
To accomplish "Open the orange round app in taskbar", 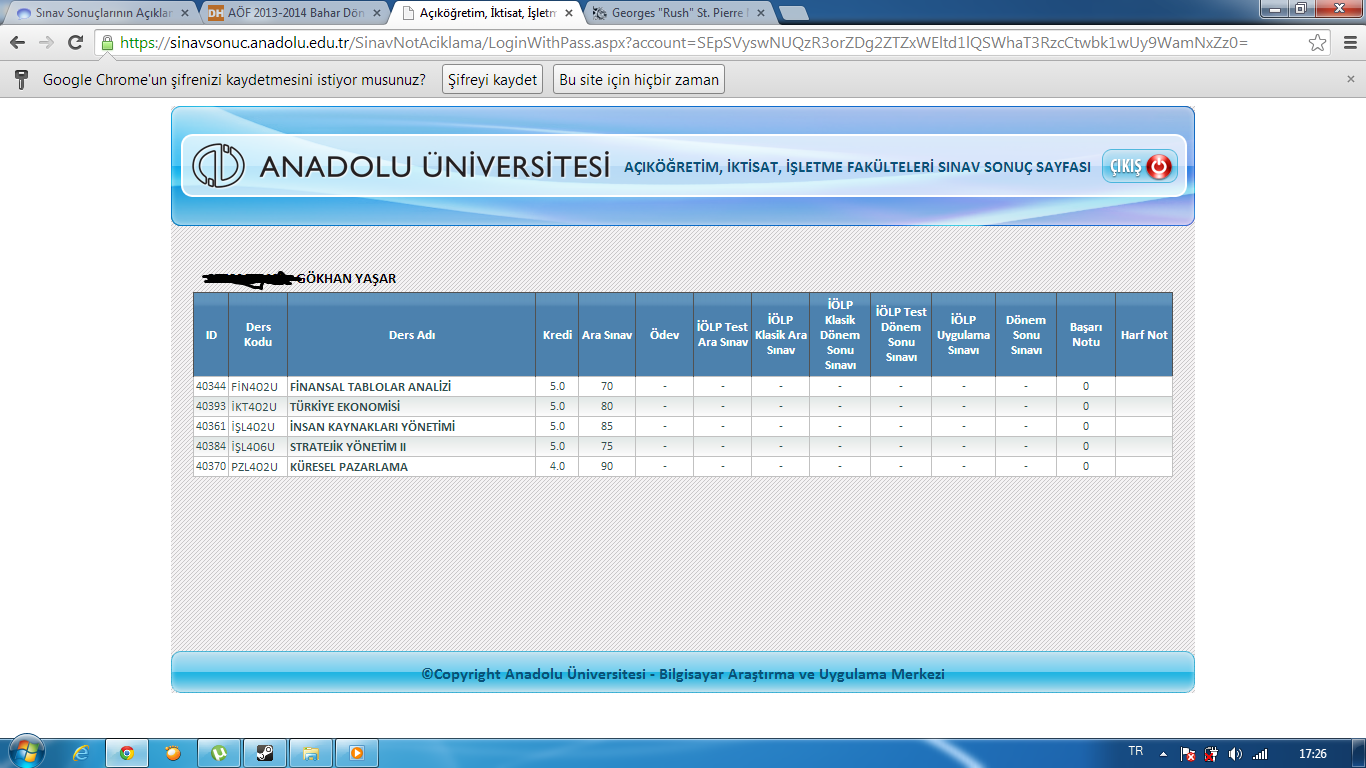I will (173, 753).
